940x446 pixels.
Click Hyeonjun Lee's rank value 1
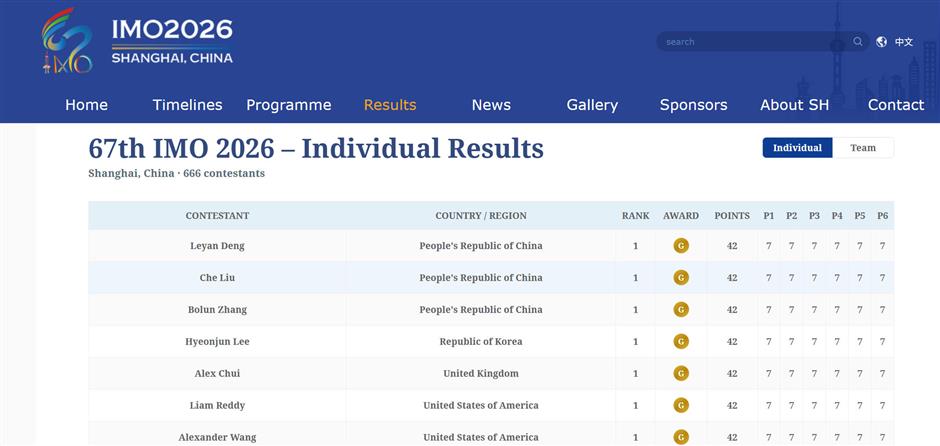(x=635, y=342)
